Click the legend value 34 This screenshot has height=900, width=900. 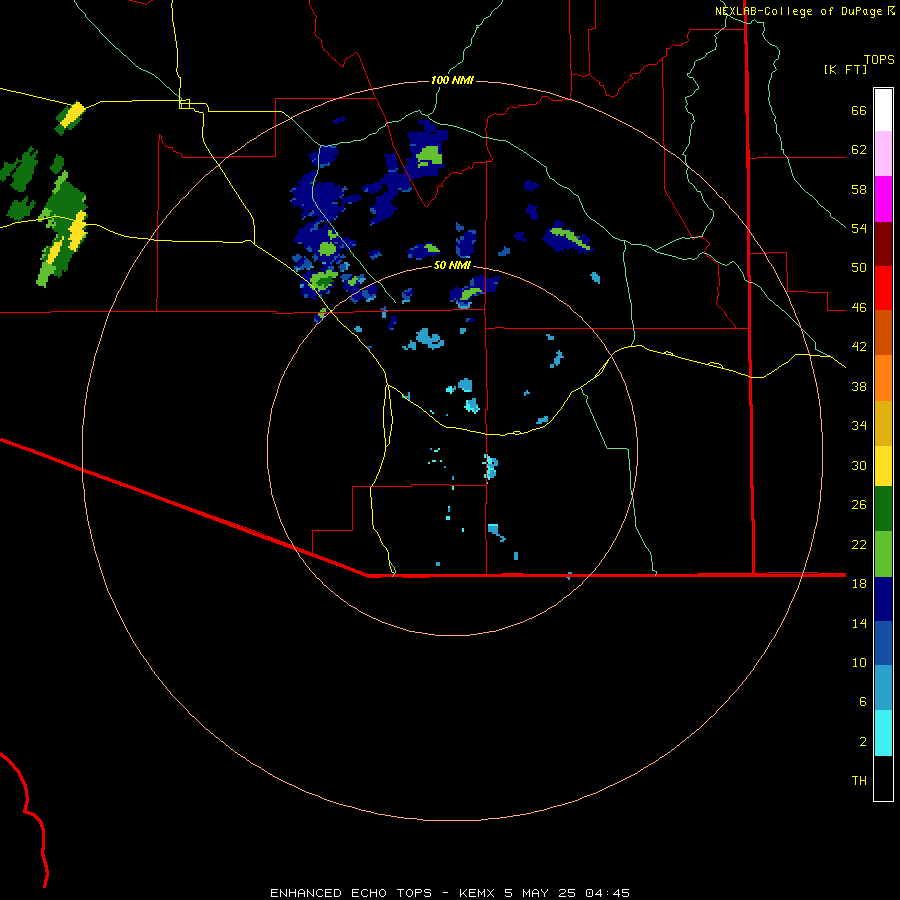pos(859,425)
